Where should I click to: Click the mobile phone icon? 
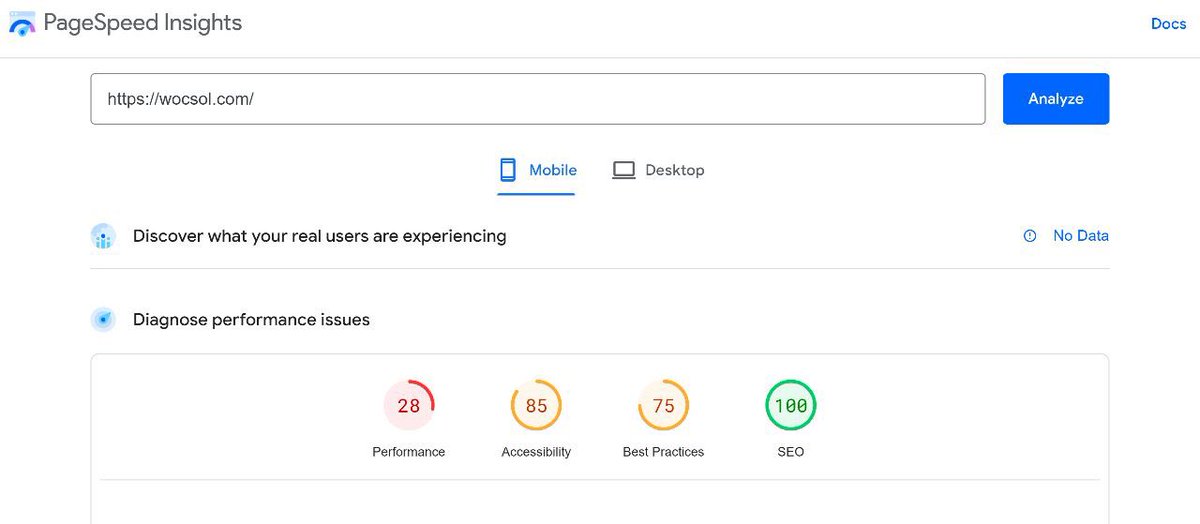click(508, 170)
